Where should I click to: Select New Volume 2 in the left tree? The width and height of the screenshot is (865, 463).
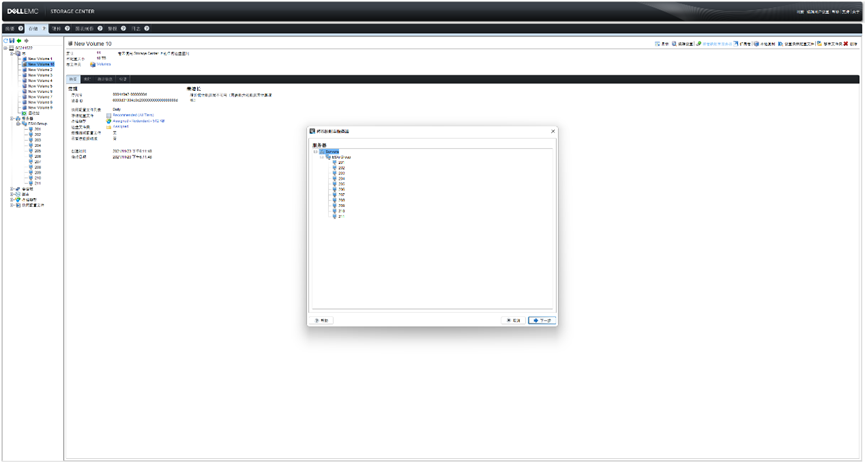click(40, 70)
